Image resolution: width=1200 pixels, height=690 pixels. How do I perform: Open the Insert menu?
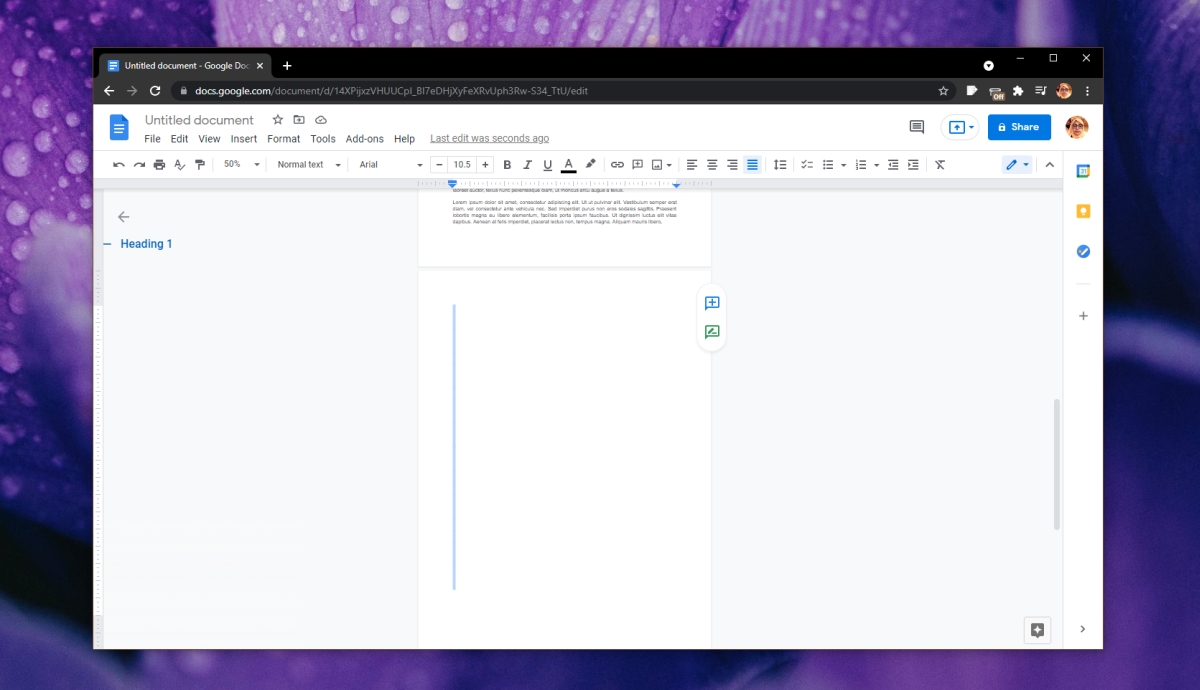click(x=244, y=139)
